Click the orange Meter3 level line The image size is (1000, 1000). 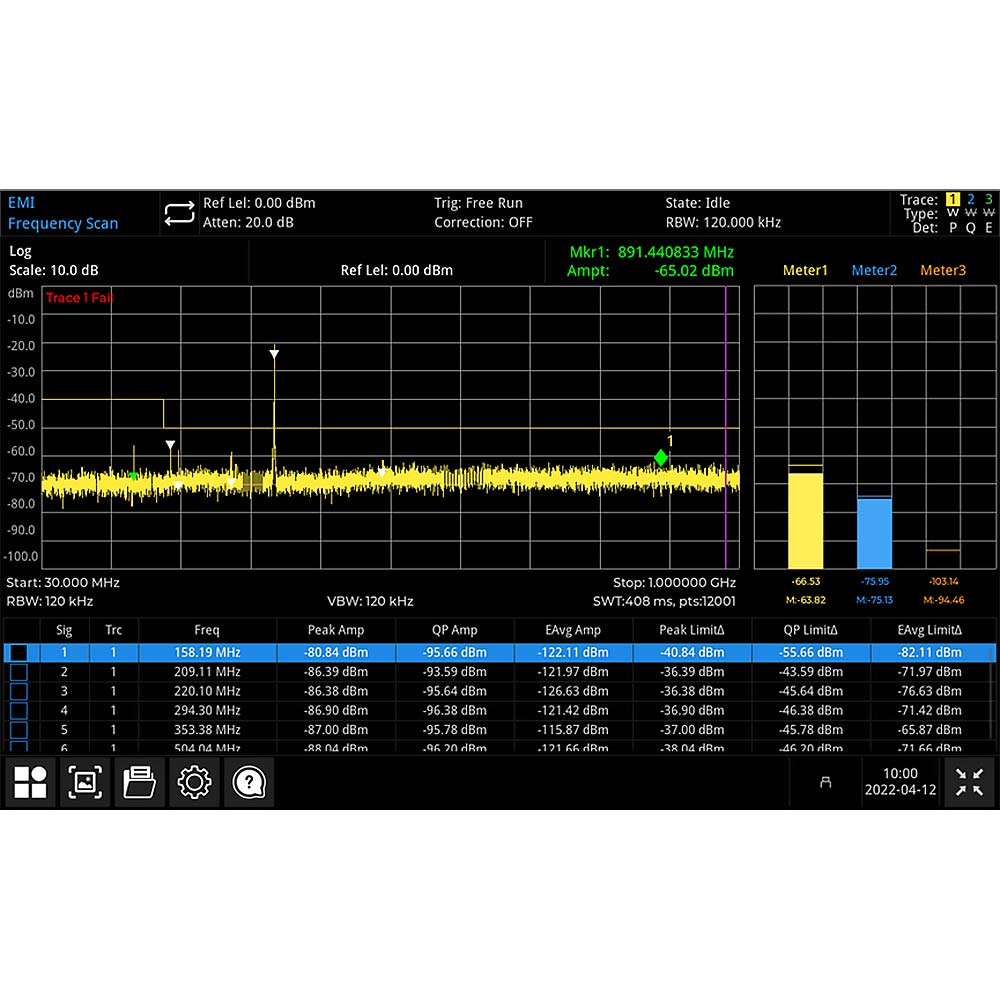[x=943, y=550]
